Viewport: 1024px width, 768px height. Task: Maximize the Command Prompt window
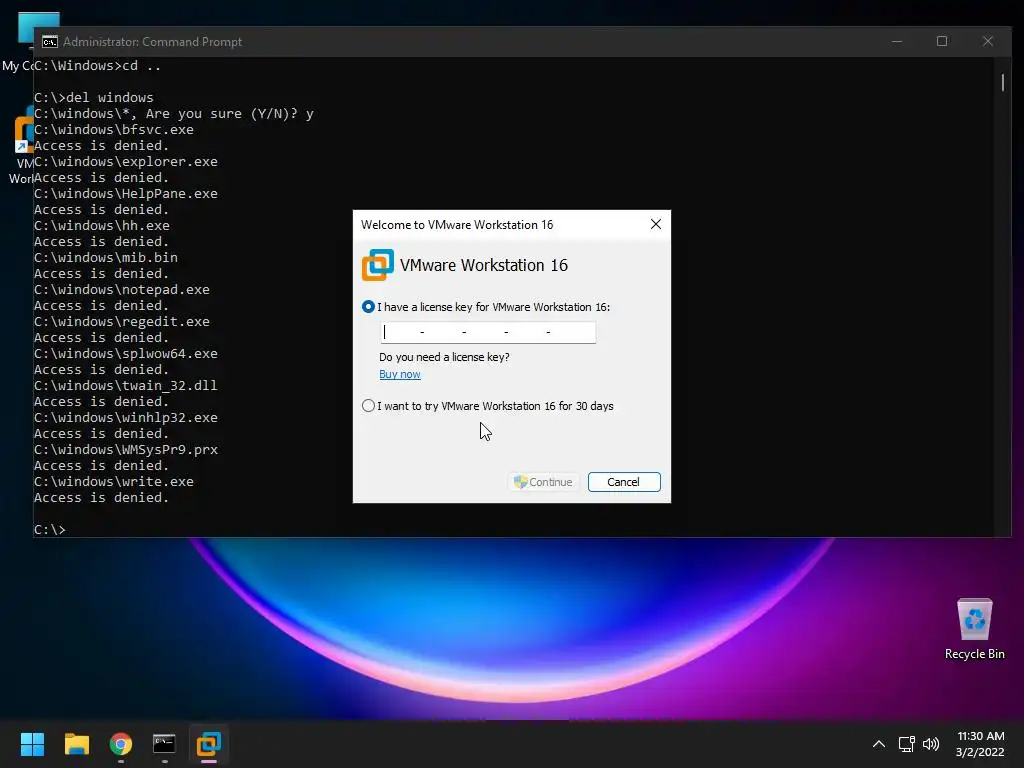[942, 41]
